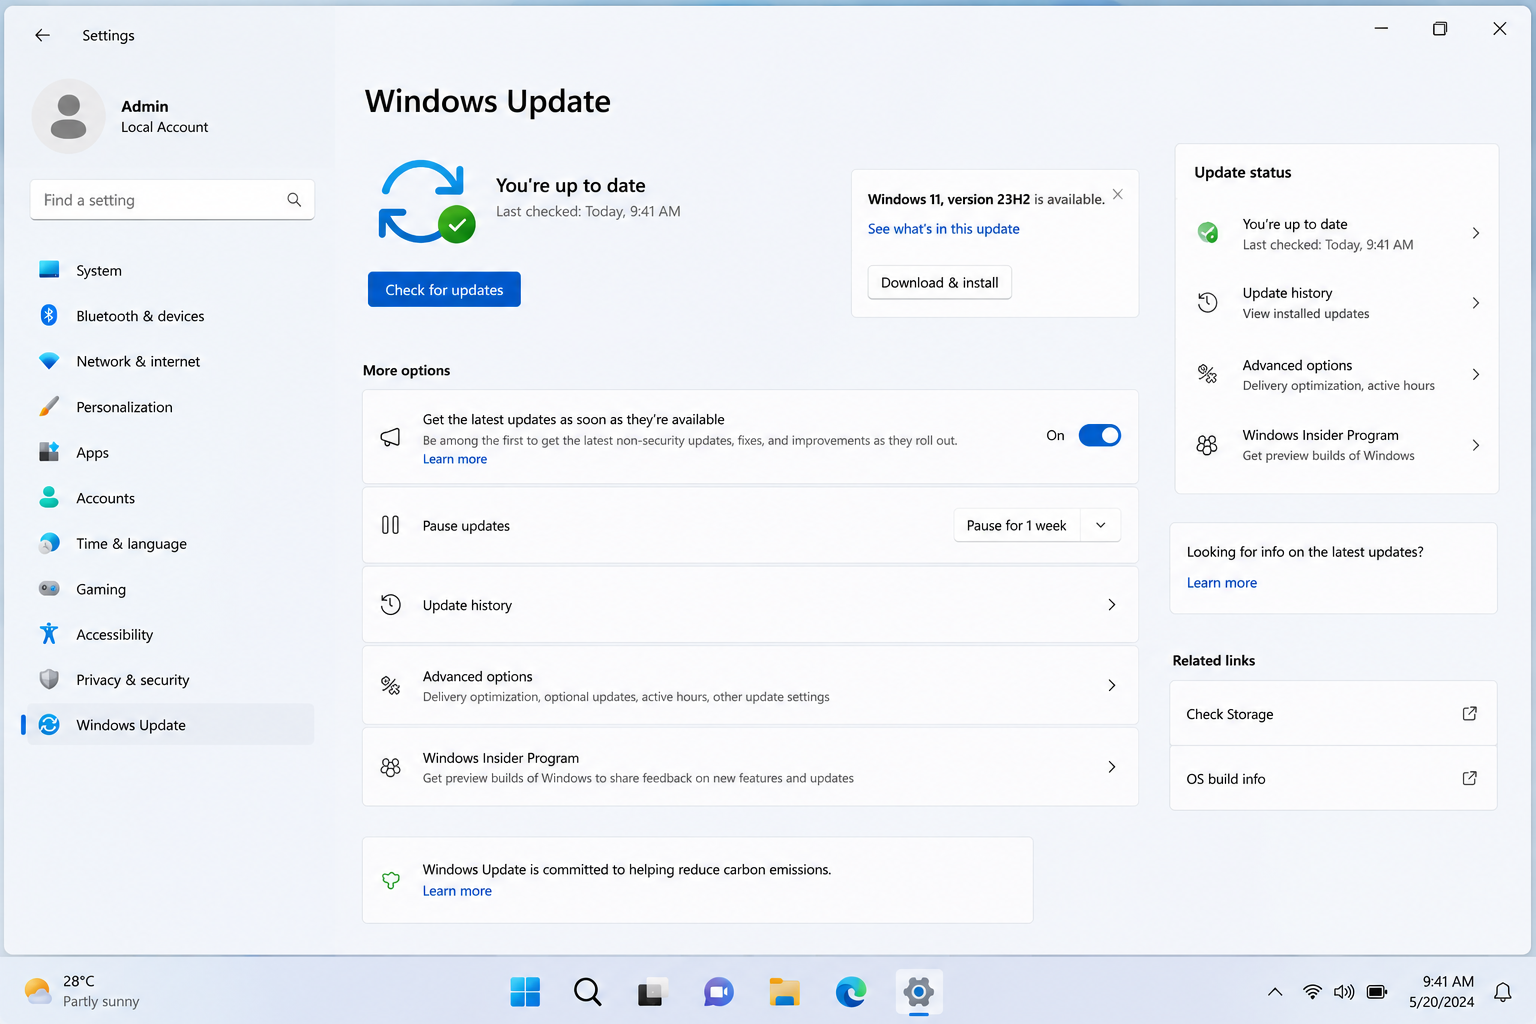Dismiss the version 23H2 available notice

click(x=1118, y=194)
